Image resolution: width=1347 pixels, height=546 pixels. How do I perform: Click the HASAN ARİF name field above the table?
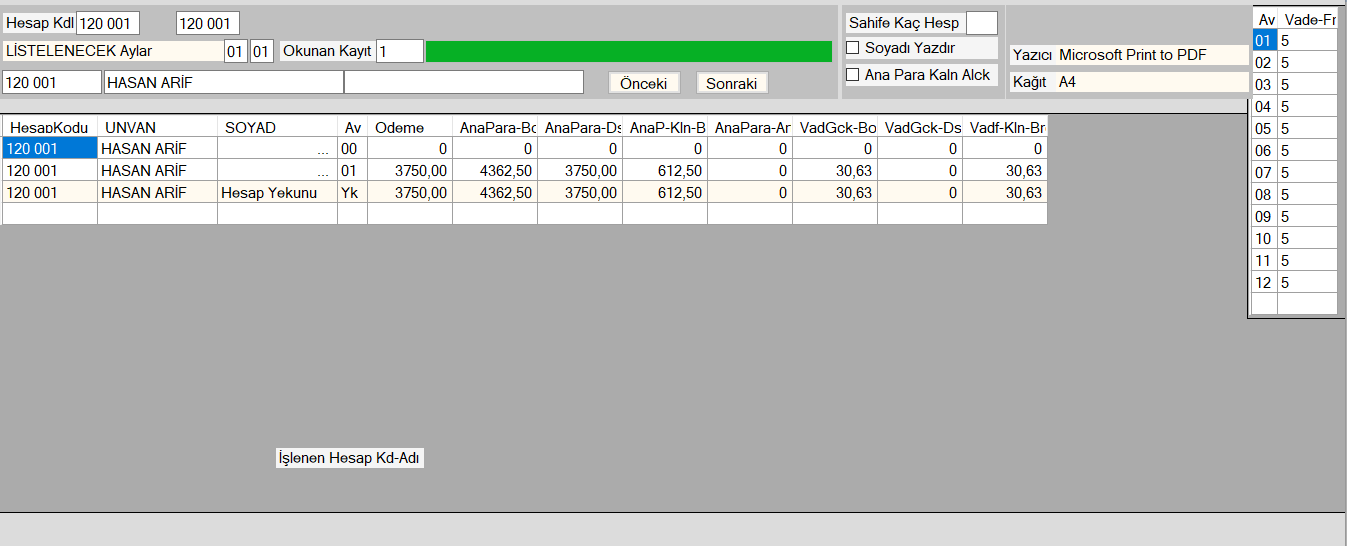(224, 83)
